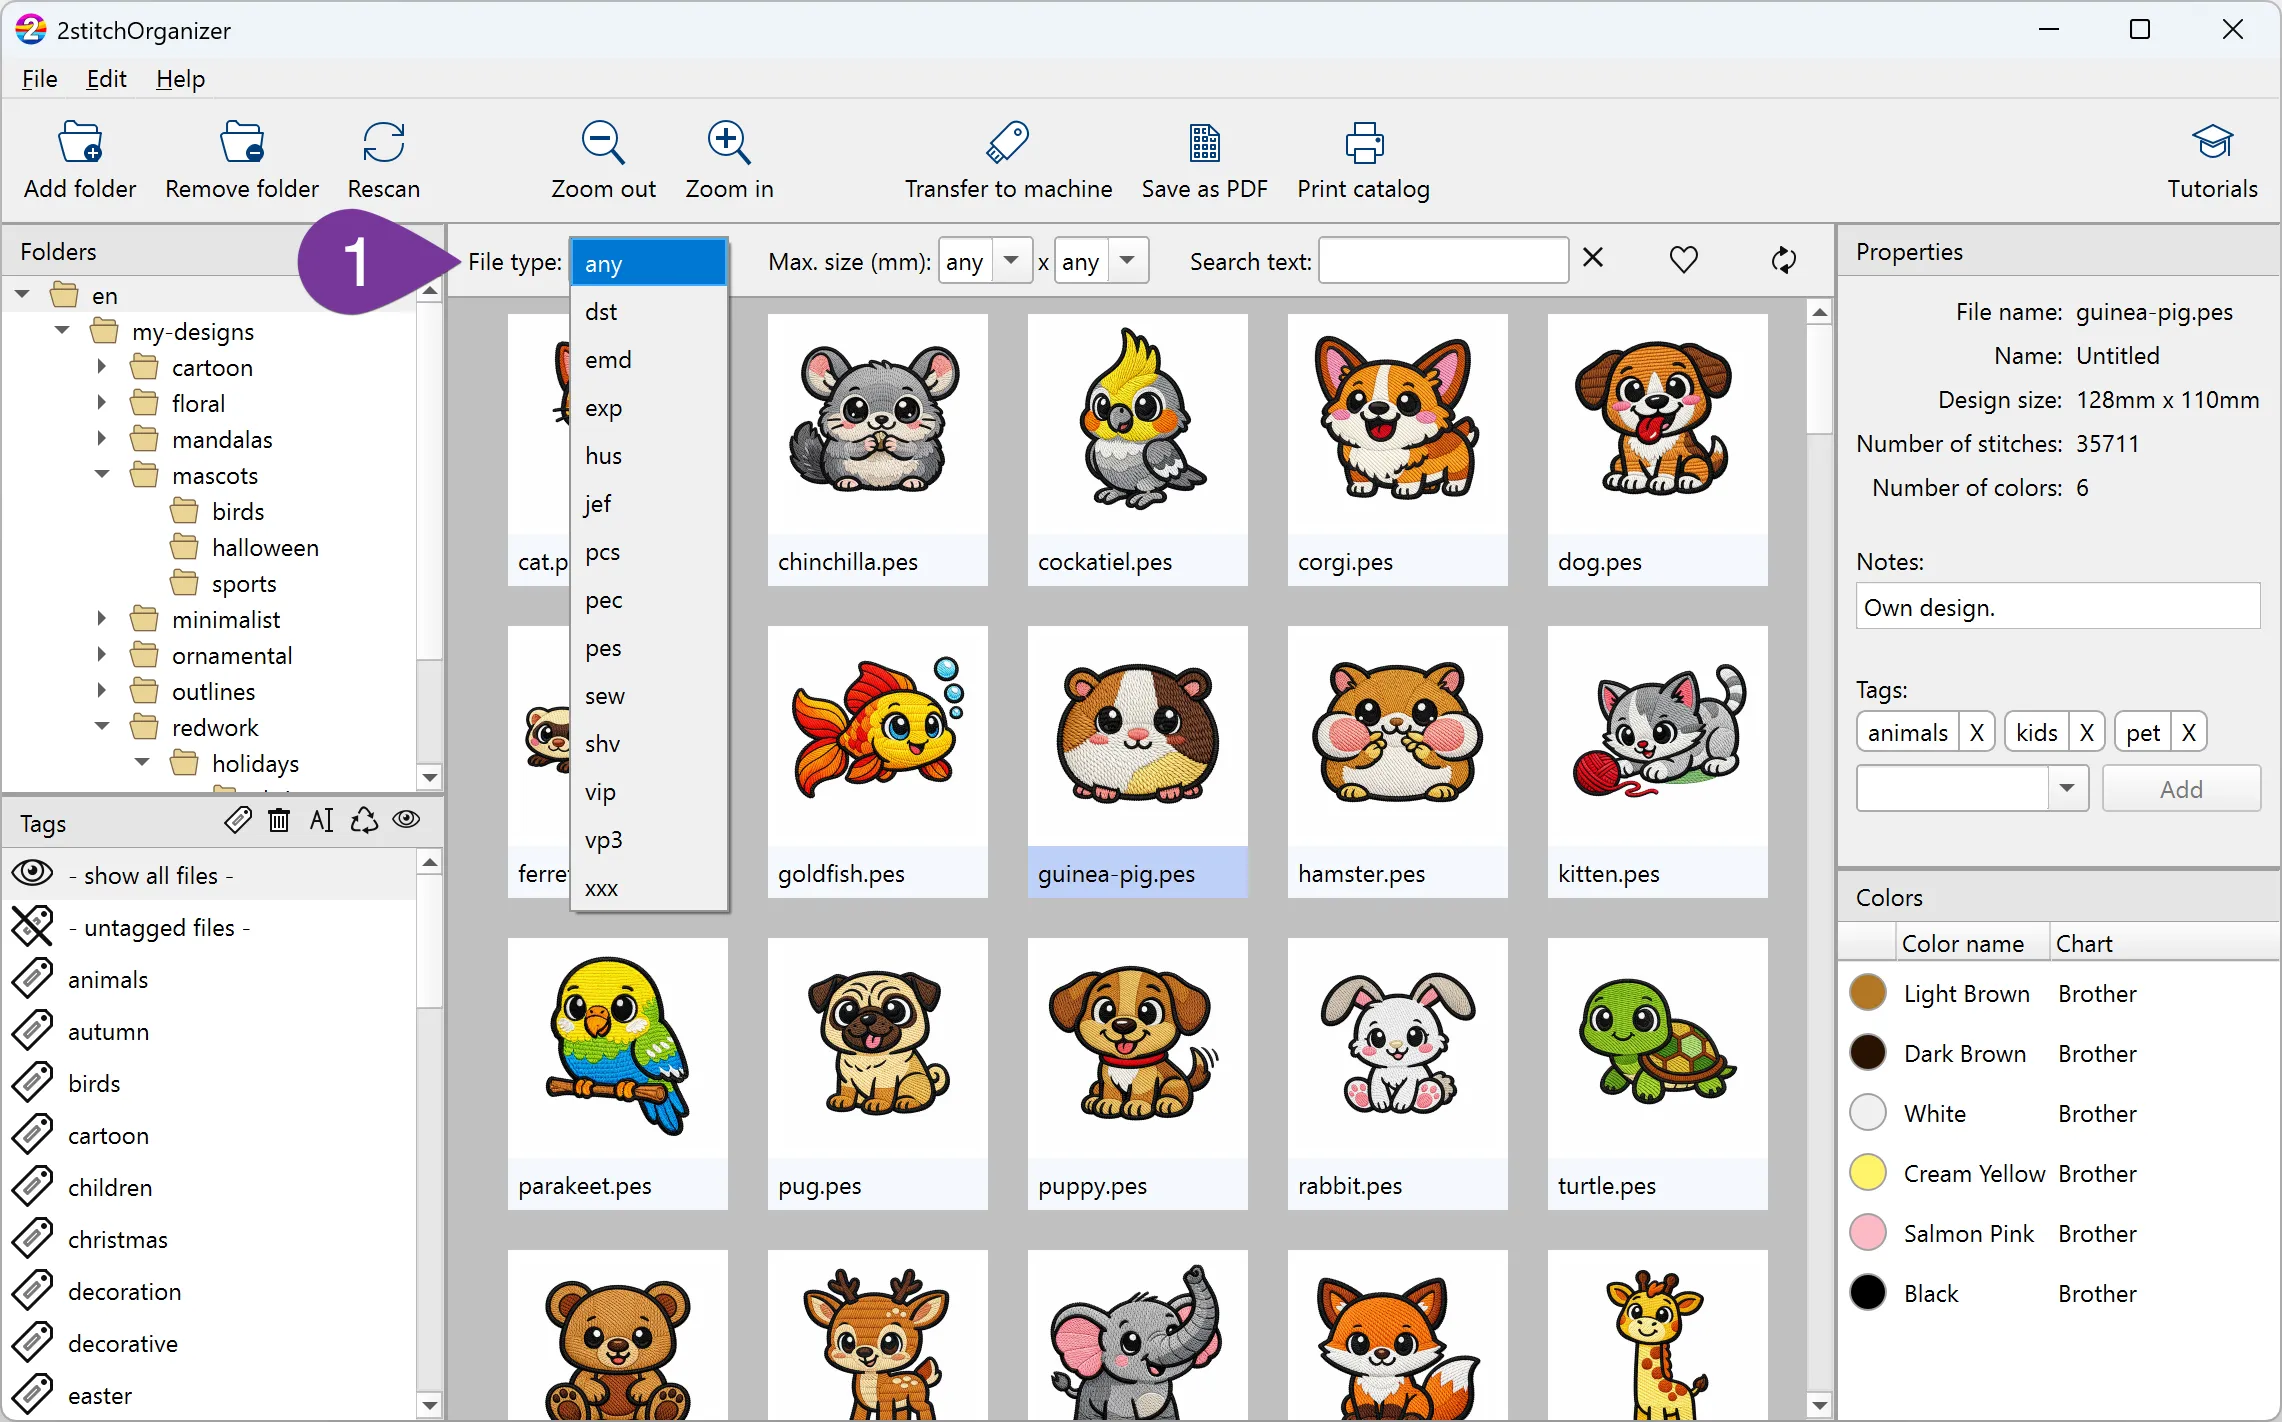Open the max width size dropdown

[x=1012, y=261]
